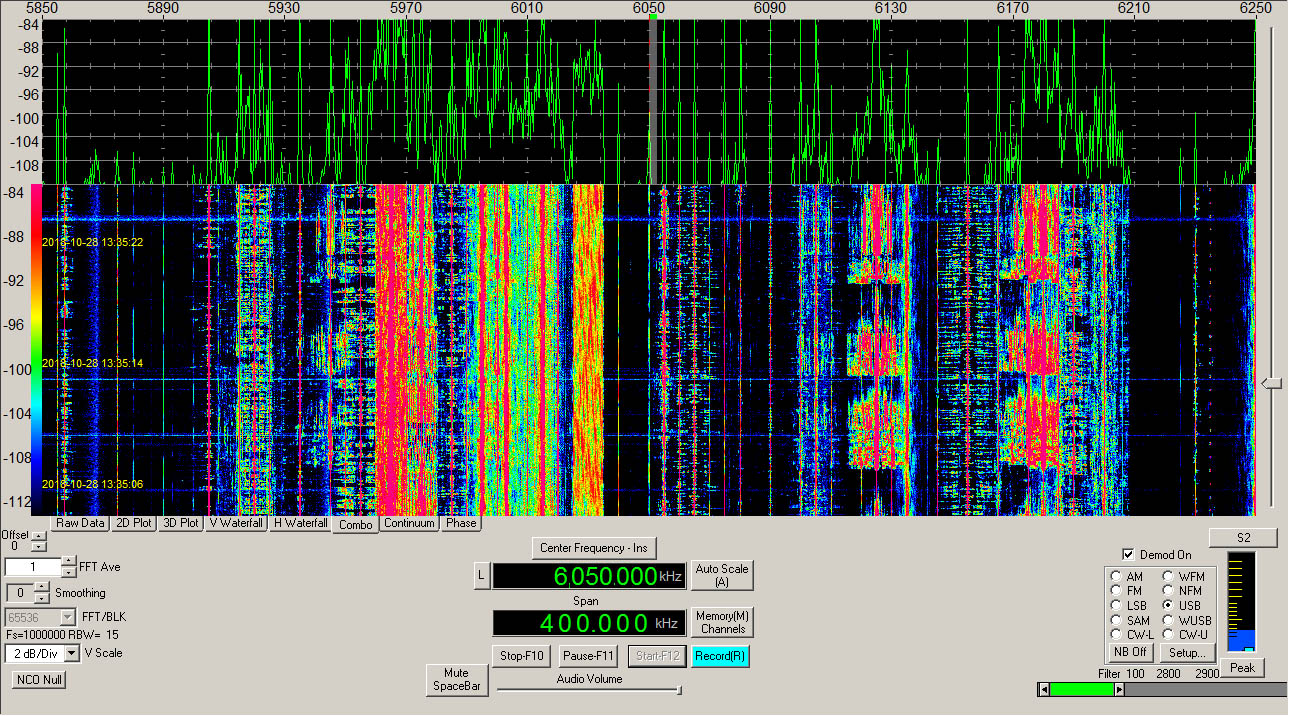Select AM demodulation mode

point(1116,577)
